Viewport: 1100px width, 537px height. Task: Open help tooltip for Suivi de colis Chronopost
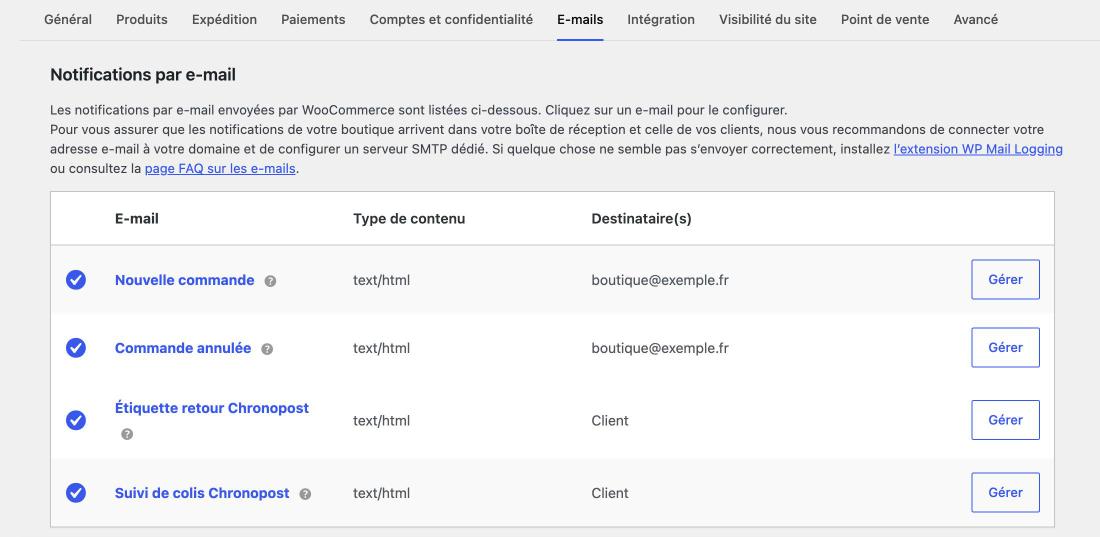tap(305, 494)
